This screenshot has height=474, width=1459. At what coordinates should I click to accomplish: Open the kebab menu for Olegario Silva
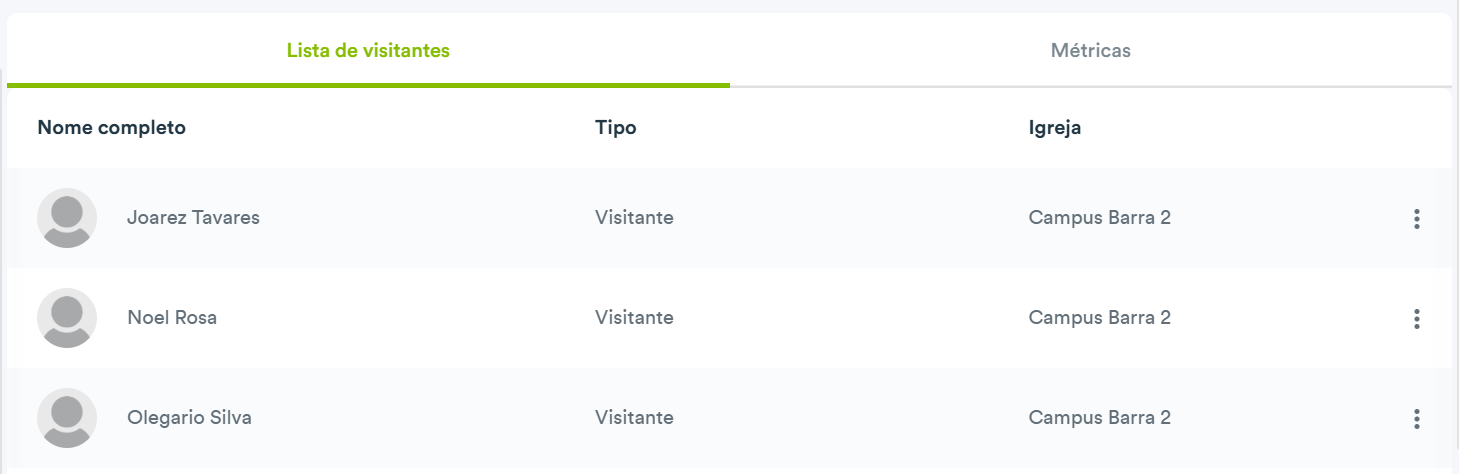point(1416,419)
